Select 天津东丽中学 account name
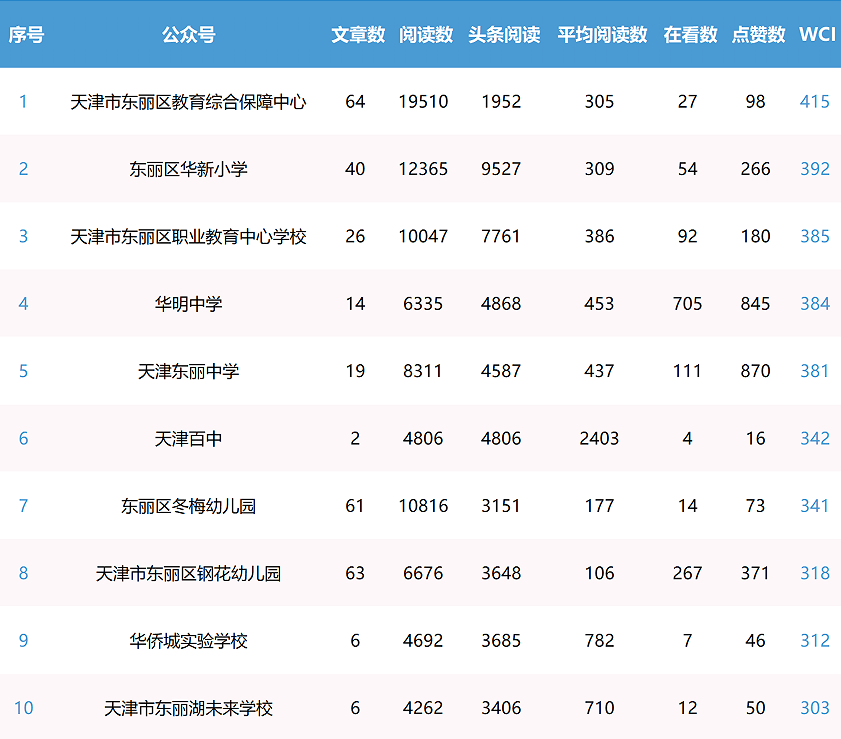 click(x=188, y=371)
